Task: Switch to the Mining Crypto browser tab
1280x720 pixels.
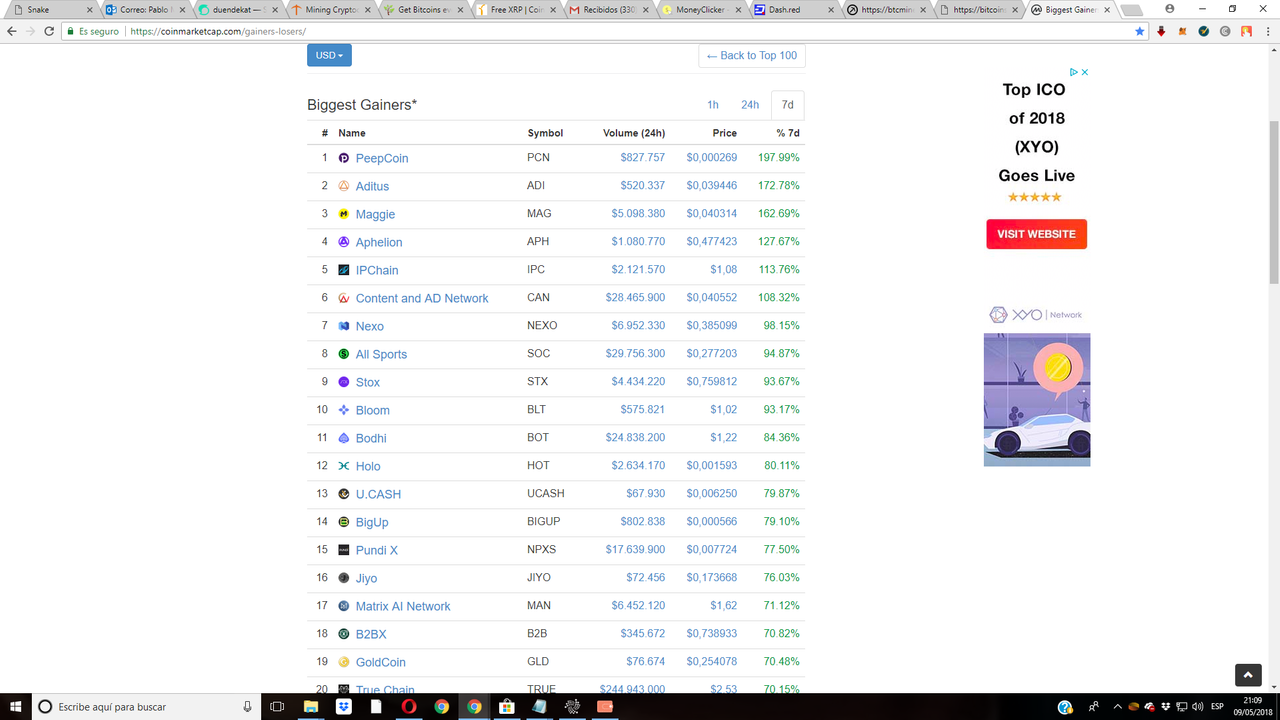Action: click(x=331, y=9)
